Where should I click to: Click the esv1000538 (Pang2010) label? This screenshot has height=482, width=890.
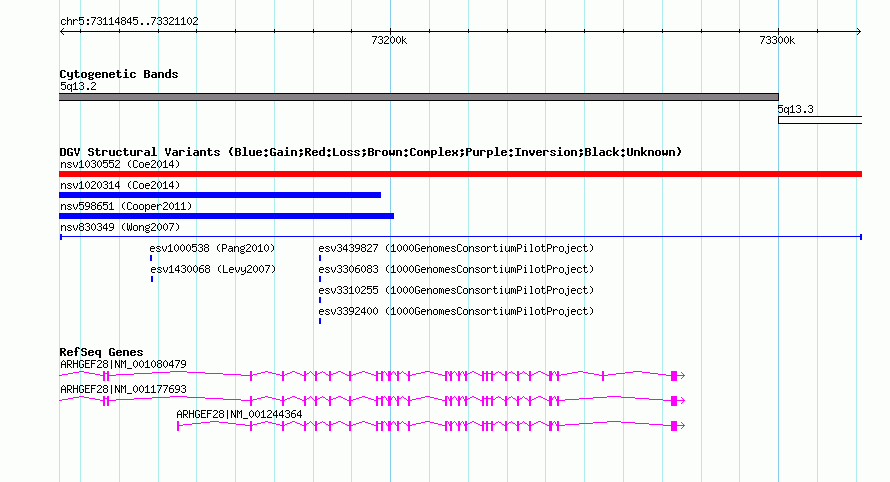[x=212, y=248]
